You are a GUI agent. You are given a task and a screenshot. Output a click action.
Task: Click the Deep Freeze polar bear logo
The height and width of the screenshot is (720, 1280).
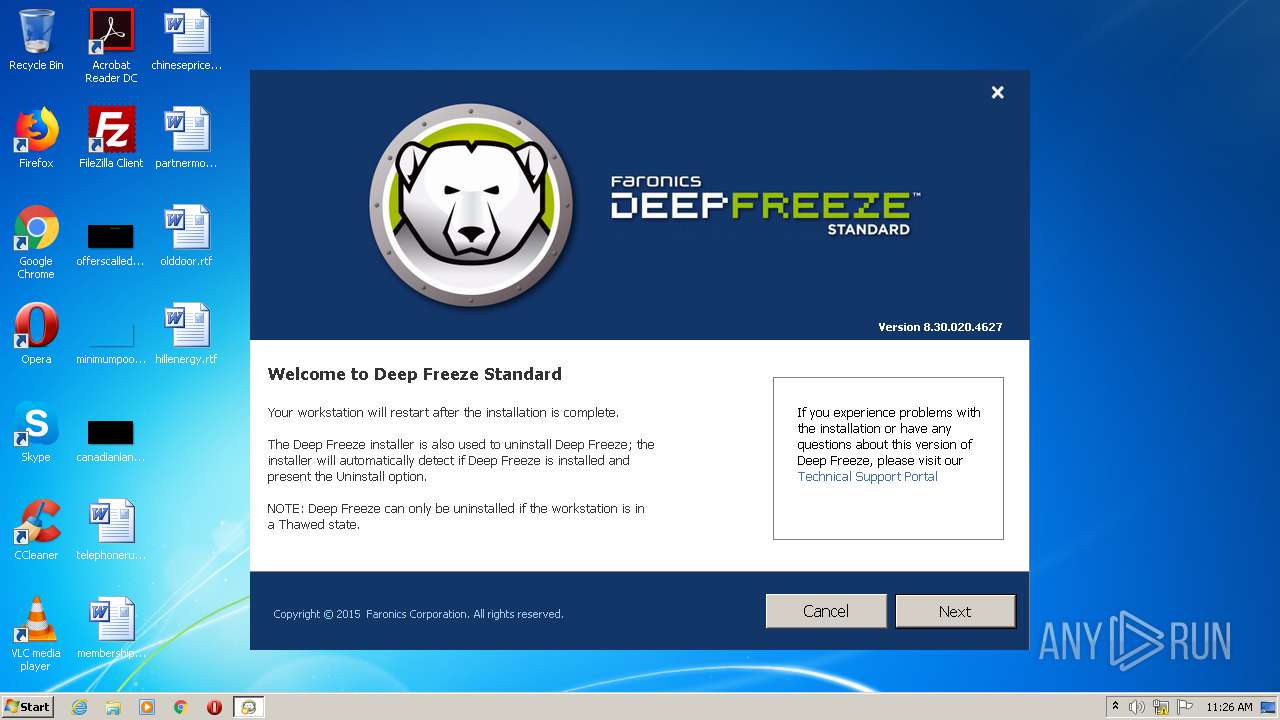click(471, 206)
